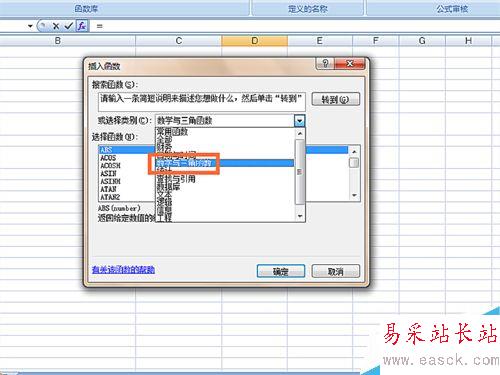Close the 插入函数 dialog

pyautogui.click(x=350, y=63)
